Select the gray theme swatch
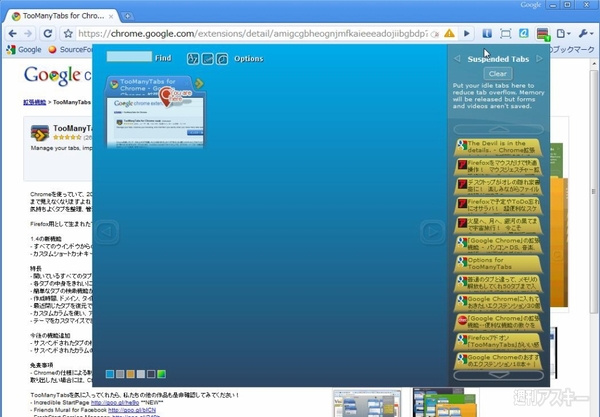 [x=120, y=374]
